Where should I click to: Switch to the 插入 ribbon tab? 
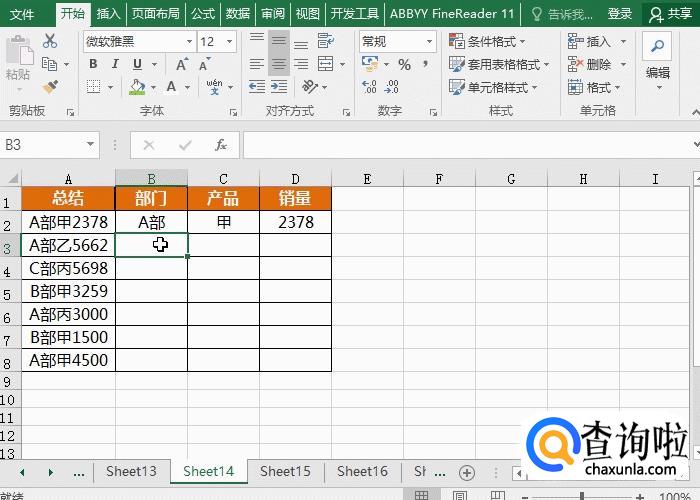tap(108, 14)
